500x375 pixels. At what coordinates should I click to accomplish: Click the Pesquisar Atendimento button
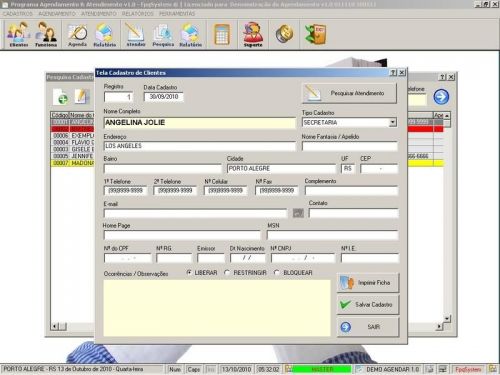point(349,93)
